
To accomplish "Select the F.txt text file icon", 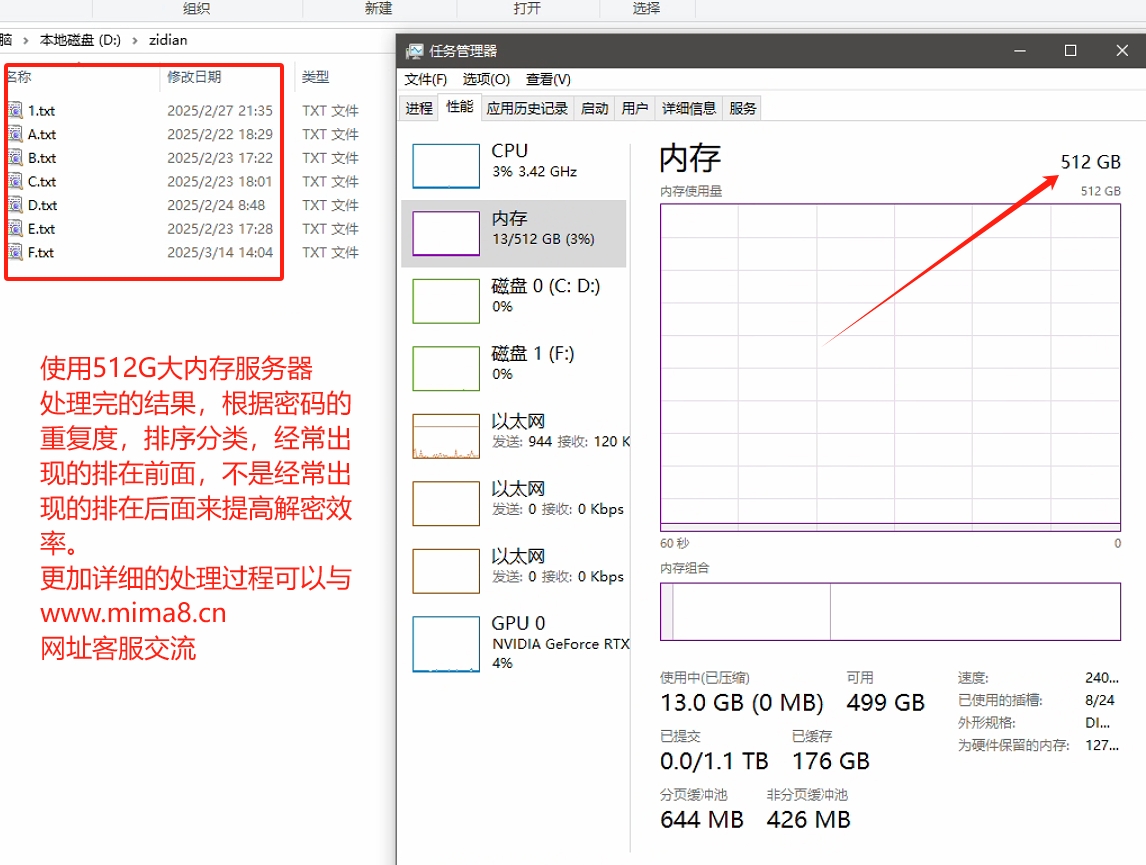I will (17, 253).
